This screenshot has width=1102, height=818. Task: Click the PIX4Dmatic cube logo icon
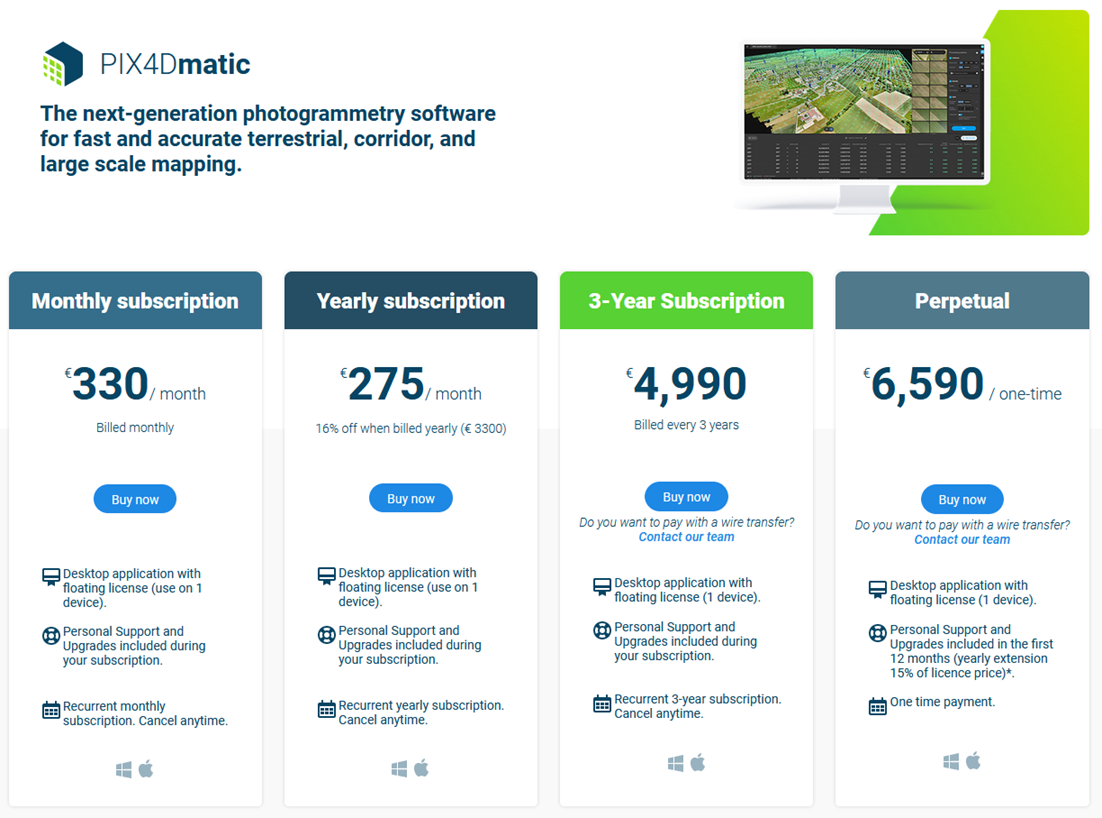click(63, 64)
